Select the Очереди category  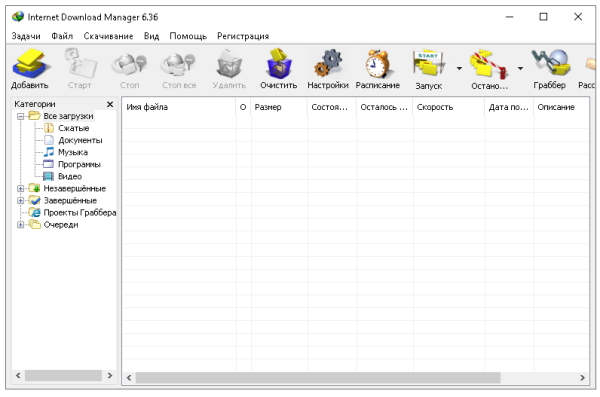click(61, 225)
